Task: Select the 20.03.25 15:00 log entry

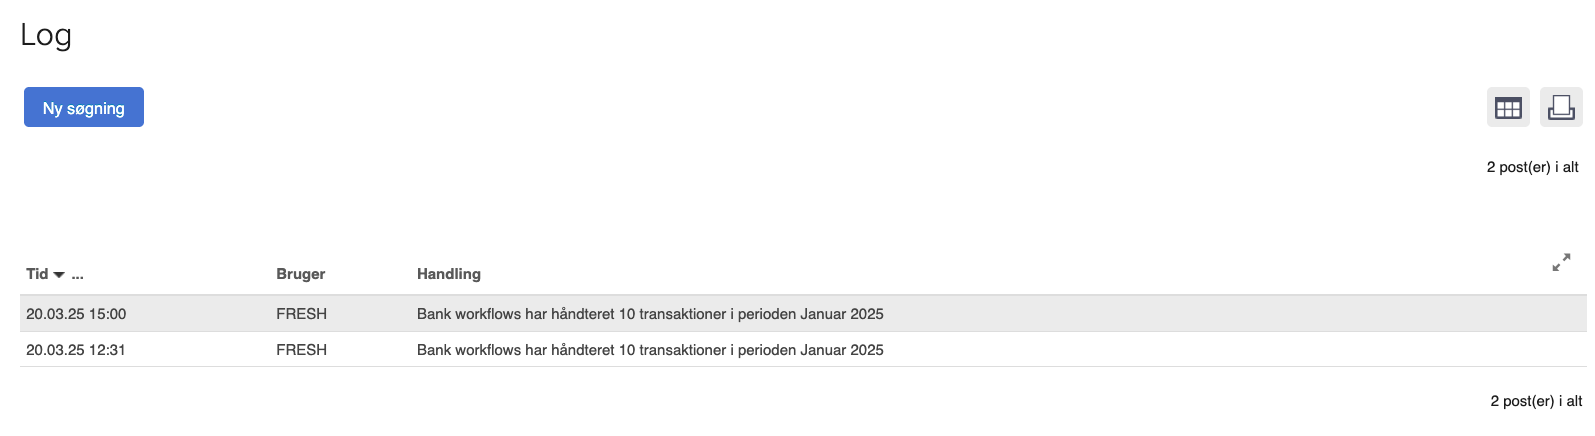Action: pos(803,314)
